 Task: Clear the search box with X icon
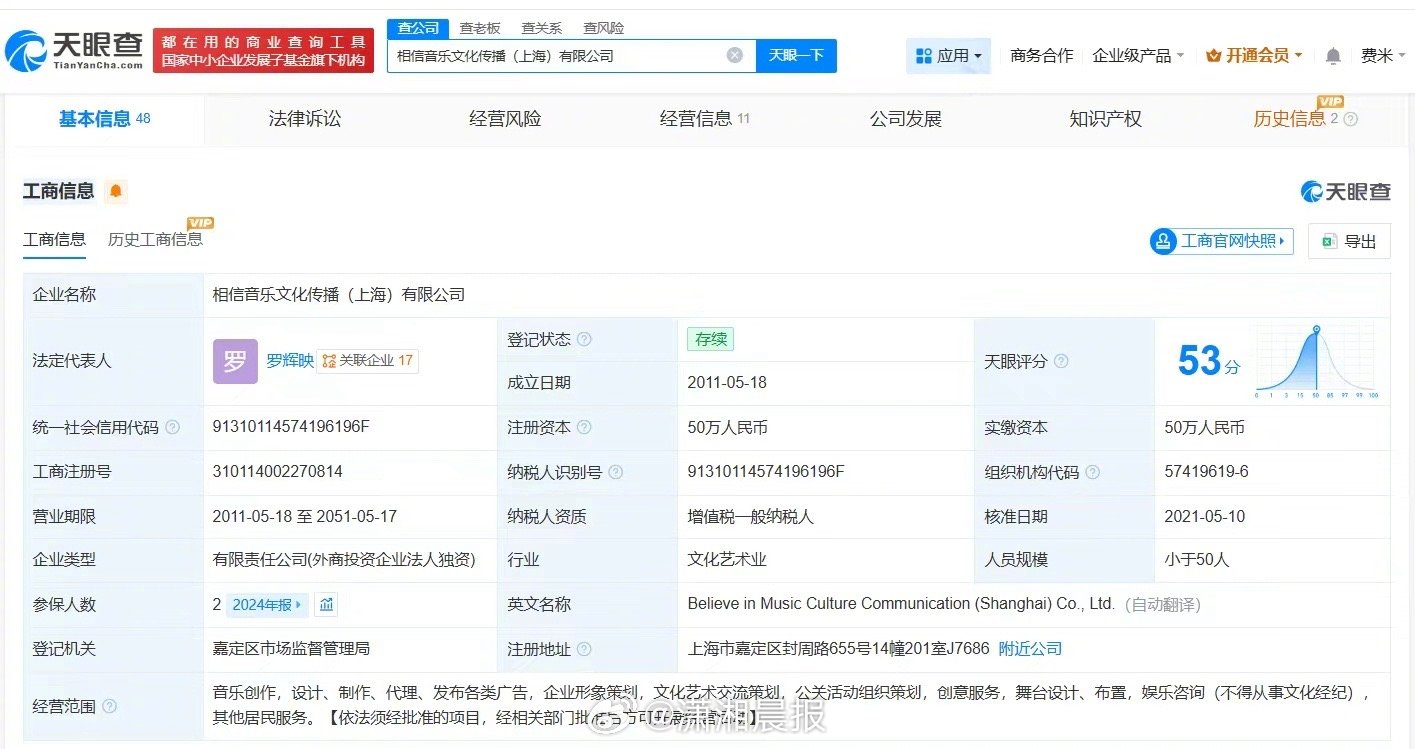734,56
